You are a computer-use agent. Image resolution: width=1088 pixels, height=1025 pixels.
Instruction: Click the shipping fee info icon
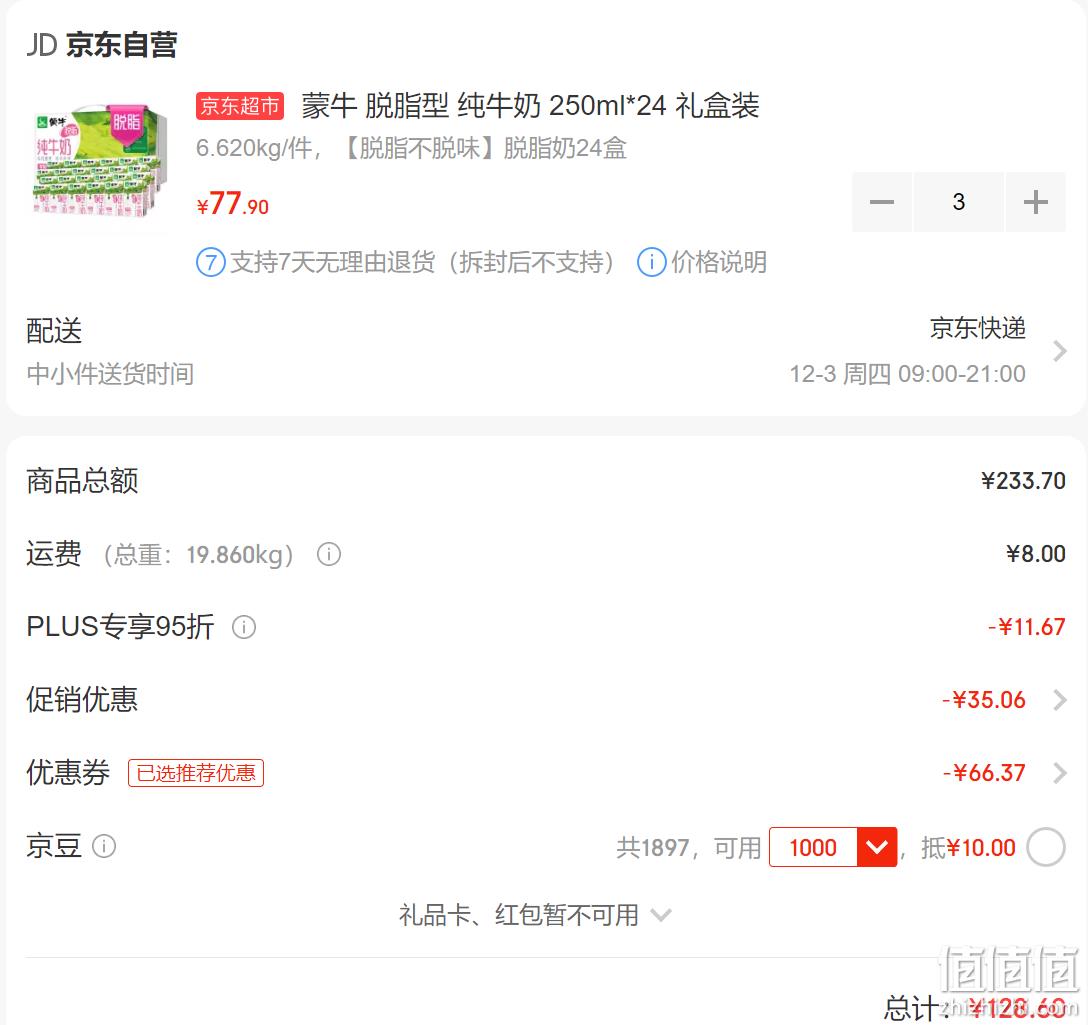click(329, 554)
